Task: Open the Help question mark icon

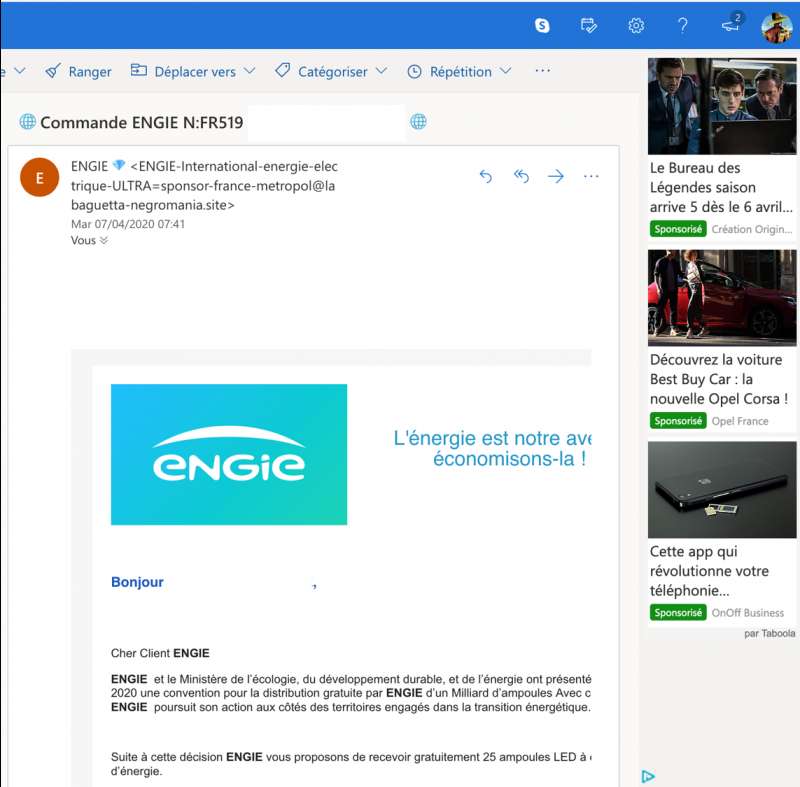Action: 683,25
